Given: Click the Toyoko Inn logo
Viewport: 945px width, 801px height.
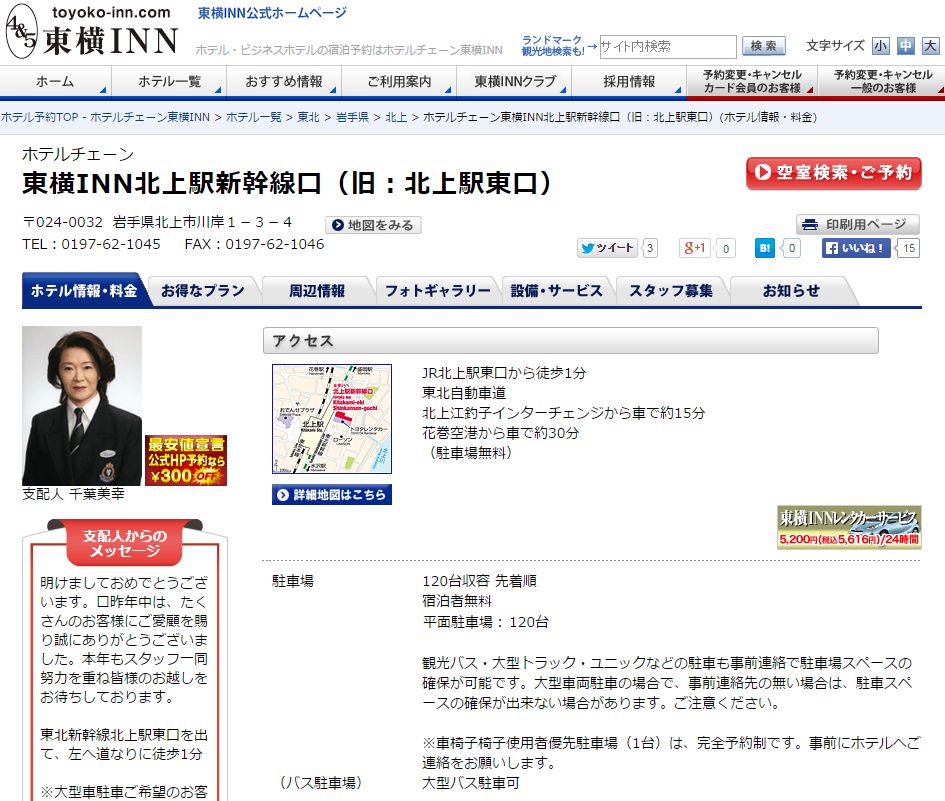Looking at the screenshot, I should [93, 31].
